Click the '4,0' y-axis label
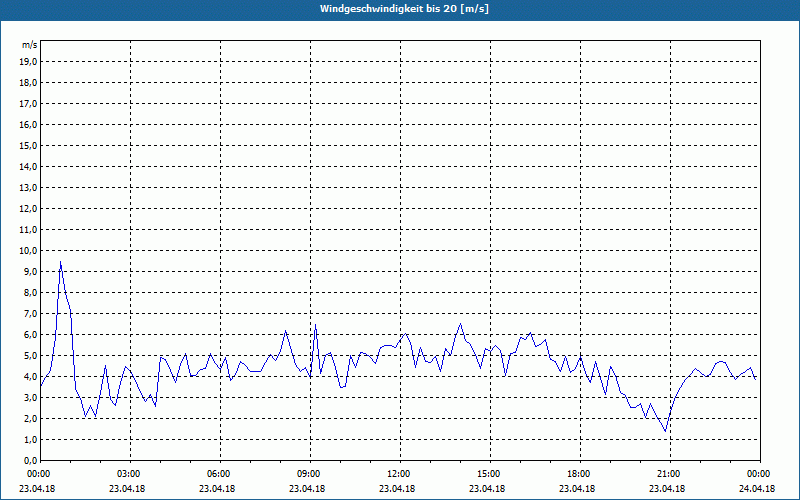800x500 pixels. click(x=32, y=377)
